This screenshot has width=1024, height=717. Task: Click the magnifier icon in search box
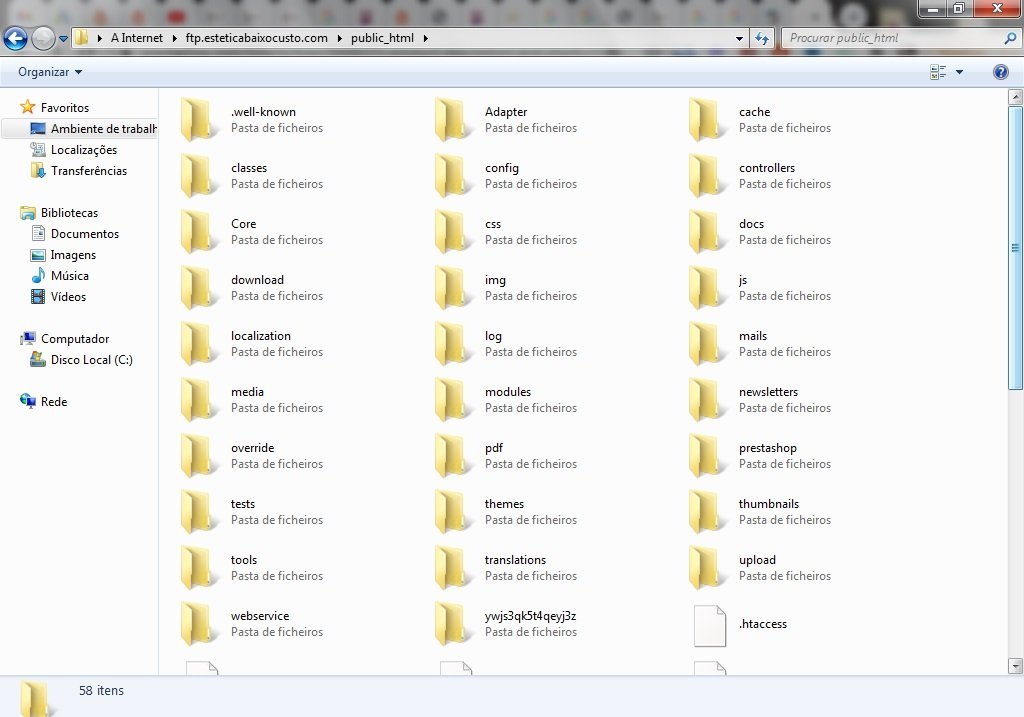pos(1010,38)
